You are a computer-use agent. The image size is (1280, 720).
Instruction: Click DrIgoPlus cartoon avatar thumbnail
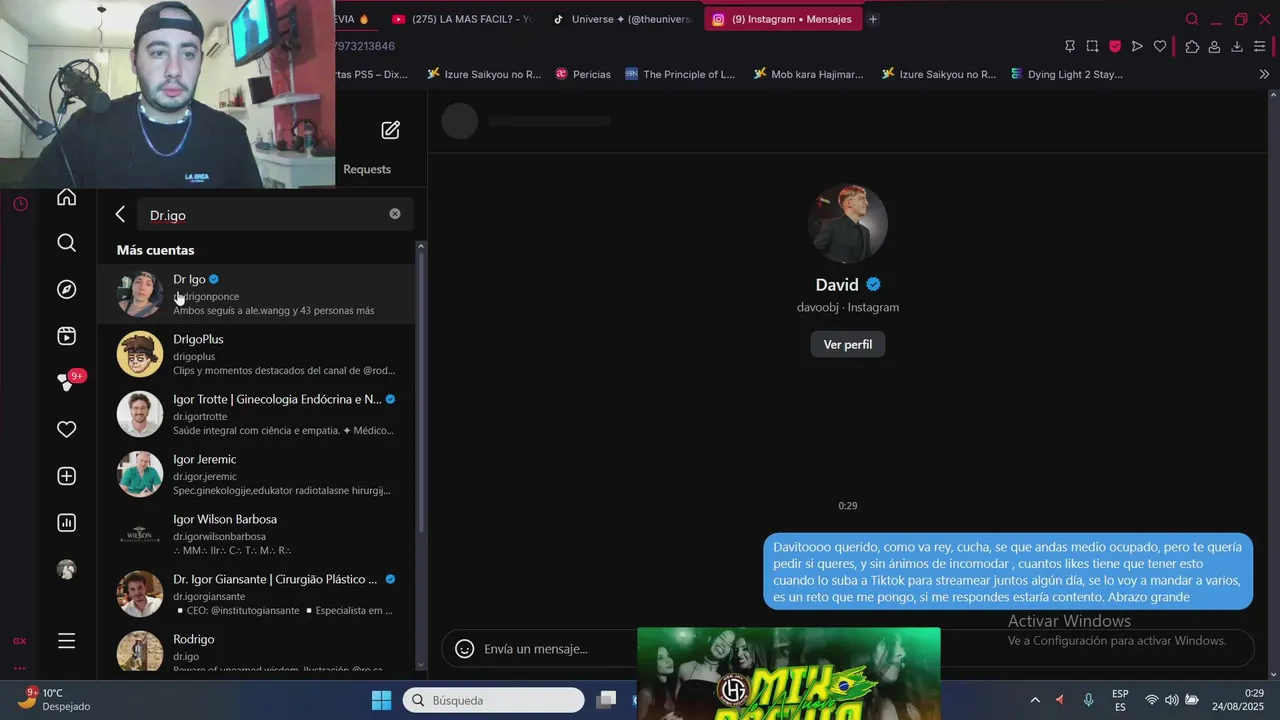140,354
